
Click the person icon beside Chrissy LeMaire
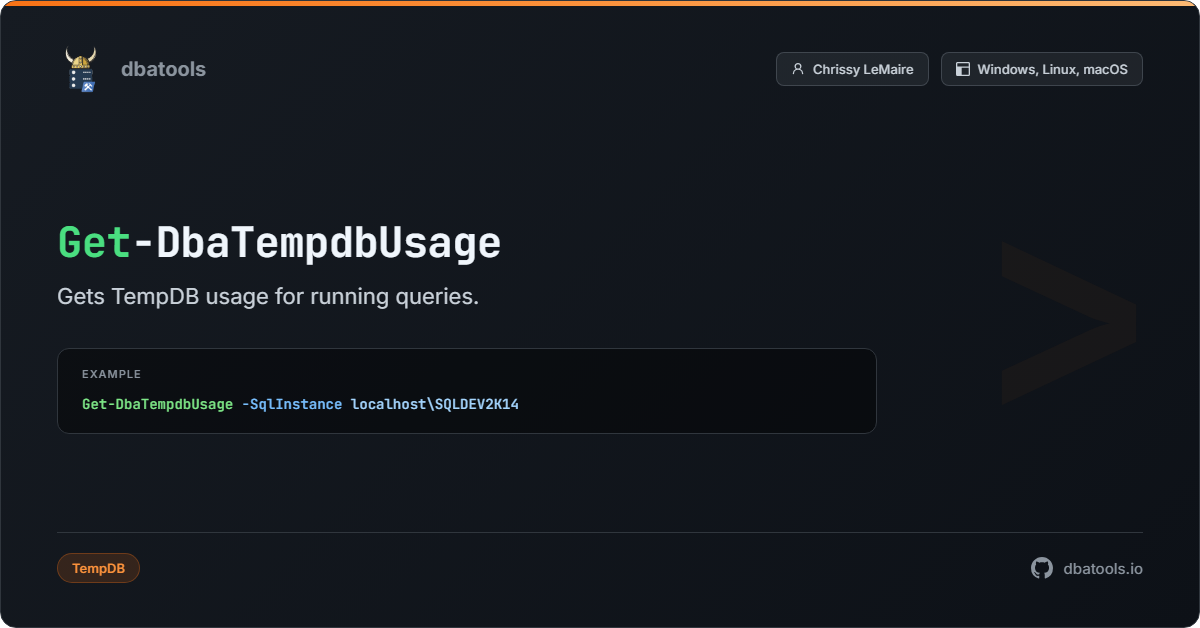coord(797,69)
